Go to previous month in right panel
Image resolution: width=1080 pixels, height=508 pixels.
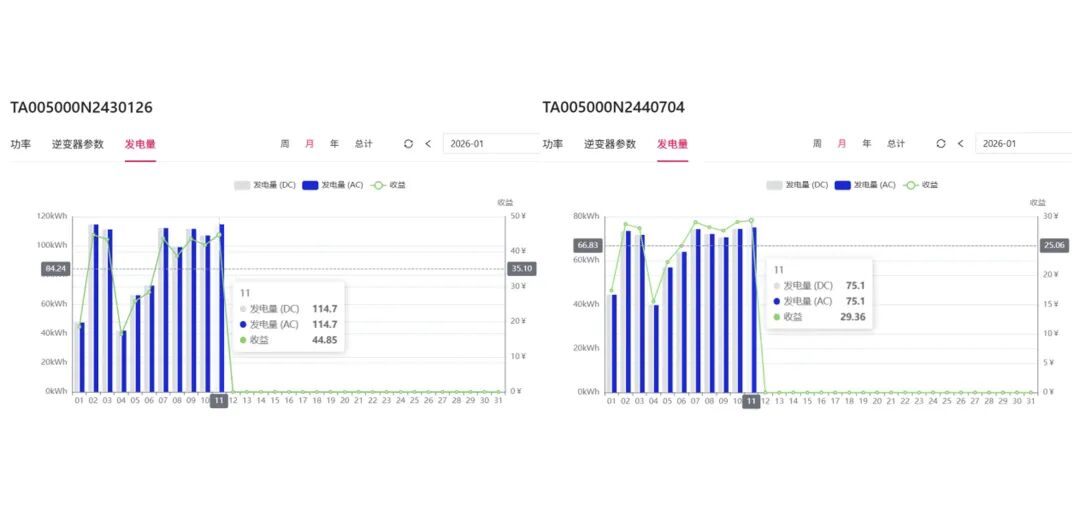coord(961,144)
